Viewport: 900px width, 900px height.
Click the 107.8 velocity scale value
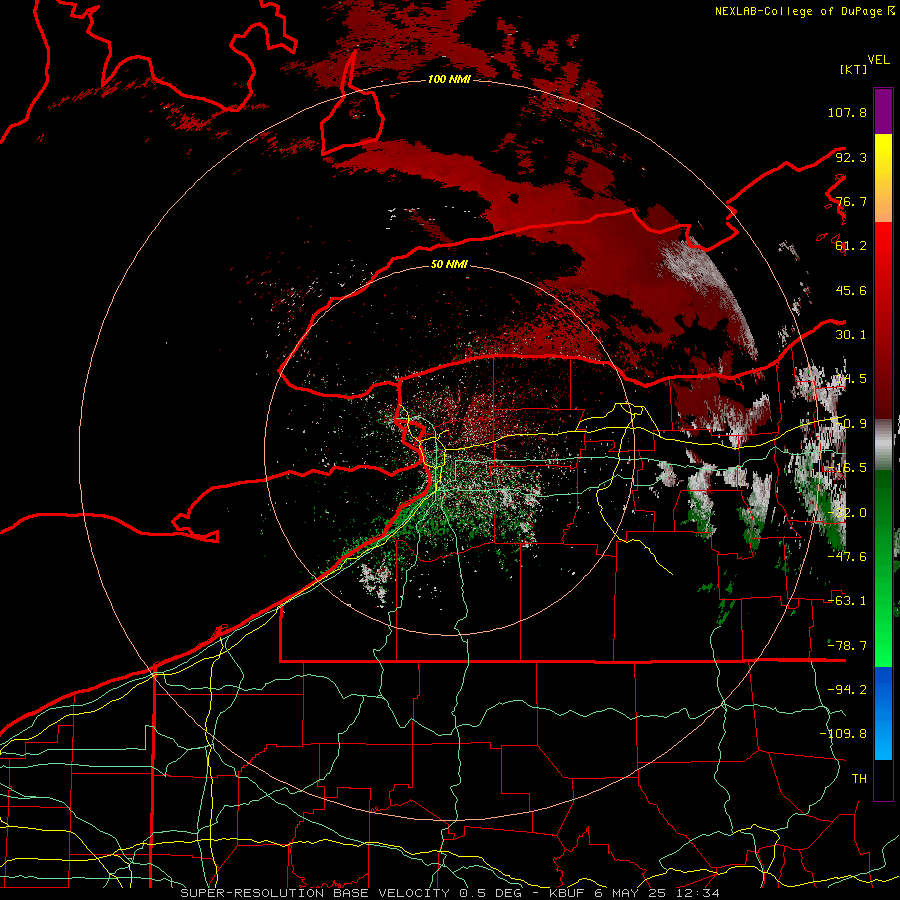click(847, 112)
